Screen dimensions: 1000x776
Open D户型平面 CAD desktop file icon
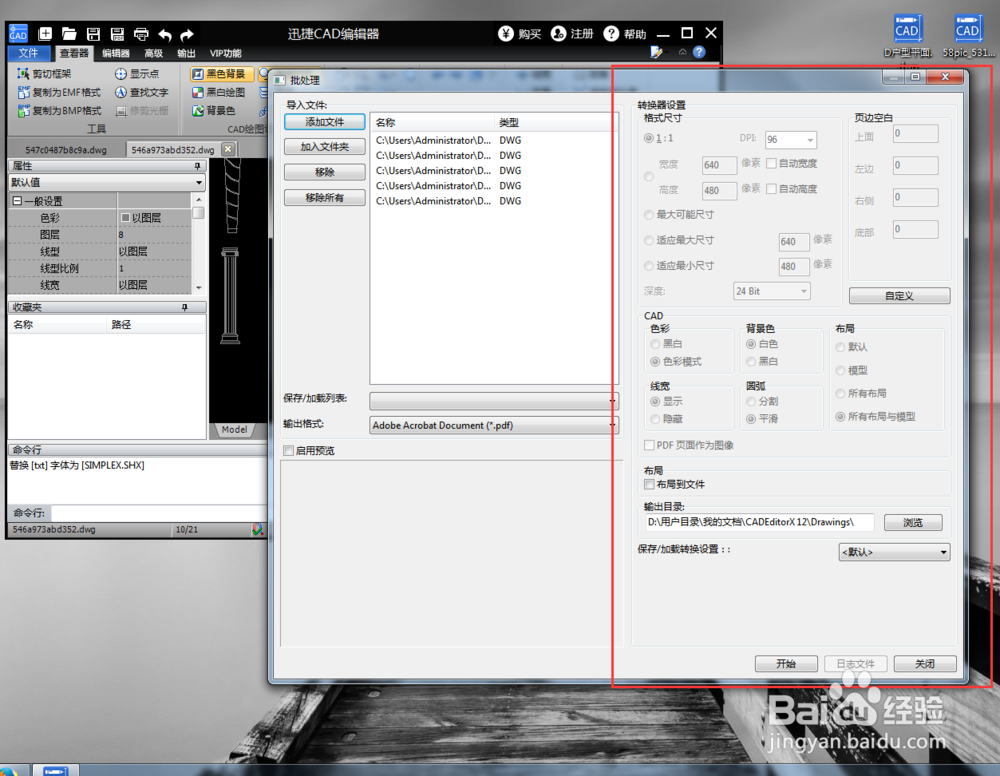coord(908,36)
